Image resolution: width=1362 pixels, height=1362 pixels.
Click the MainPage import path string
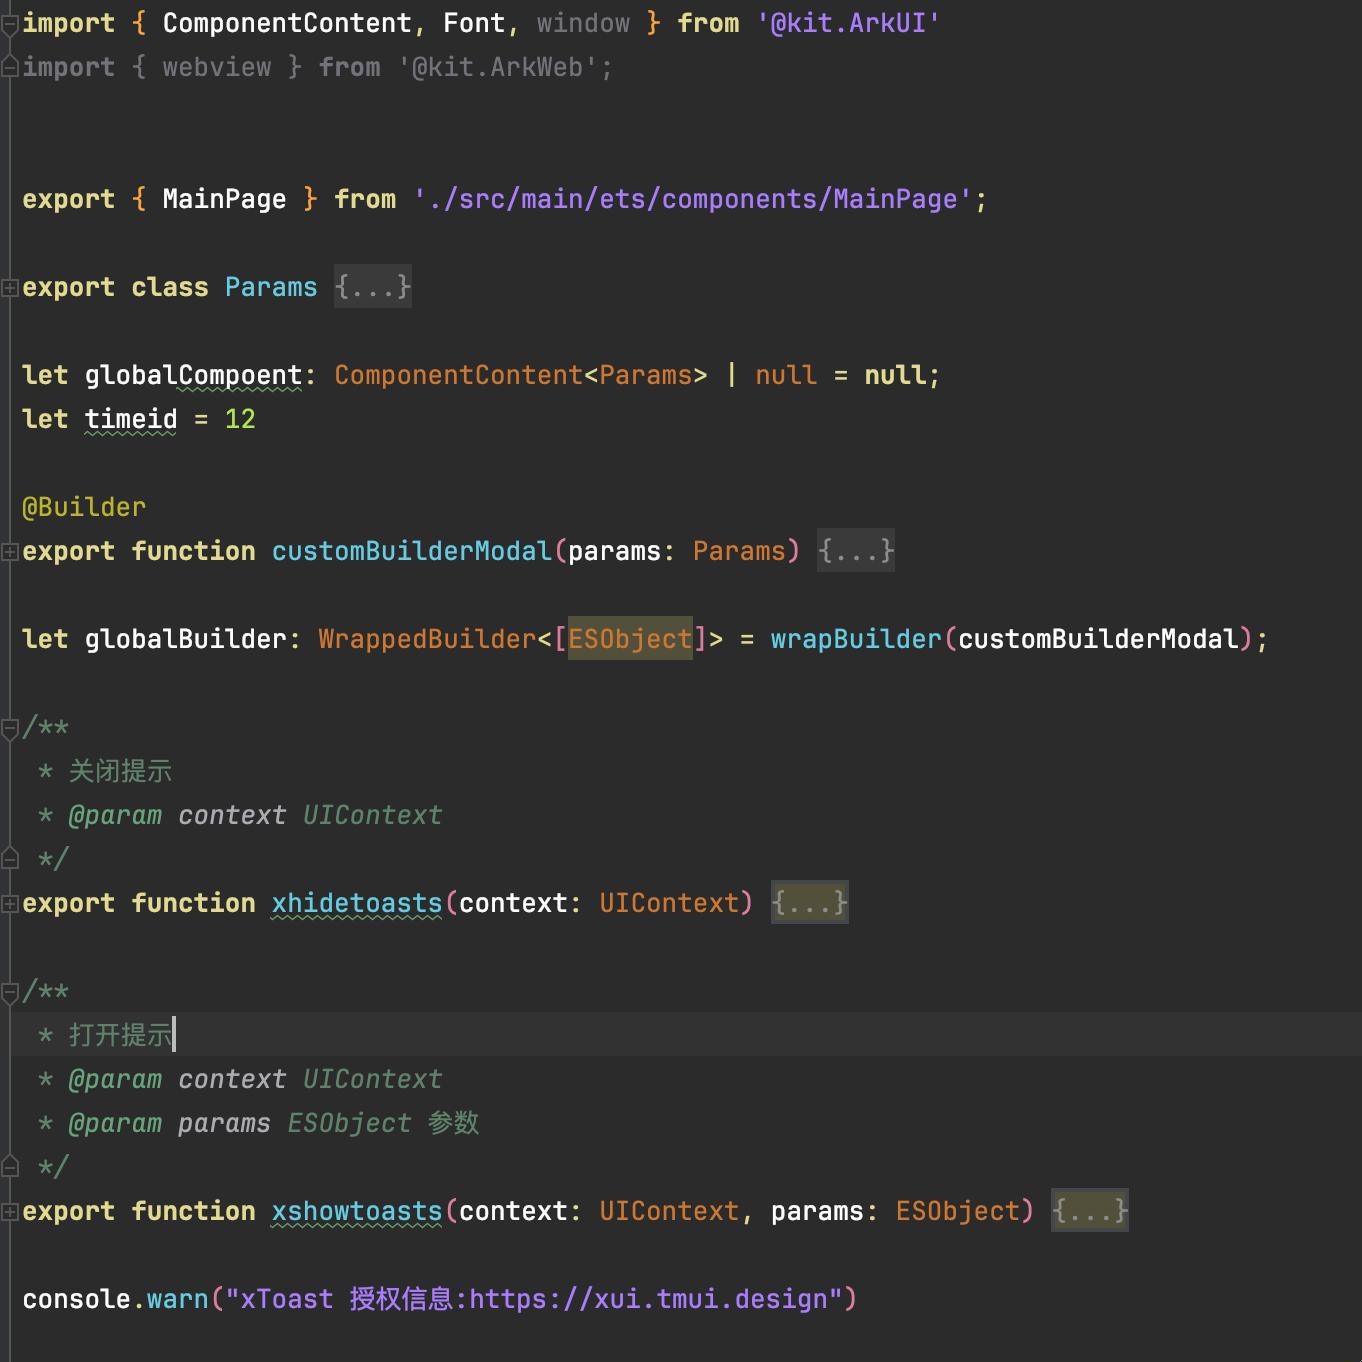click(x=692, y=200)
